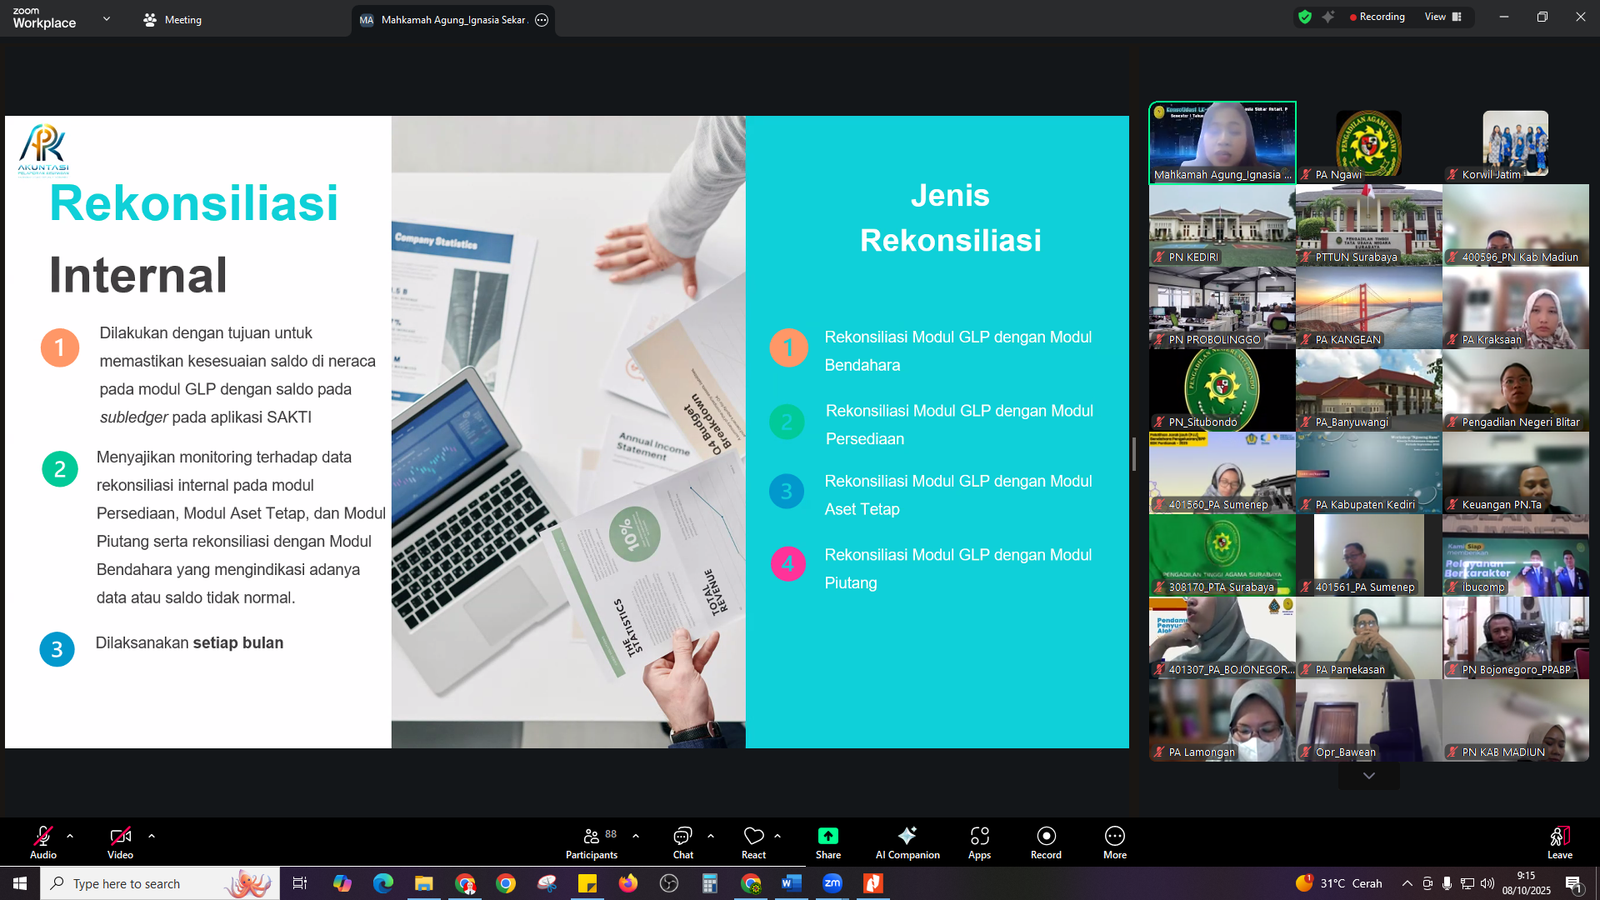Select the PA Kraksaan video thumbnail
Screen dimensions: 1600x900
[x=1515, y=308]
